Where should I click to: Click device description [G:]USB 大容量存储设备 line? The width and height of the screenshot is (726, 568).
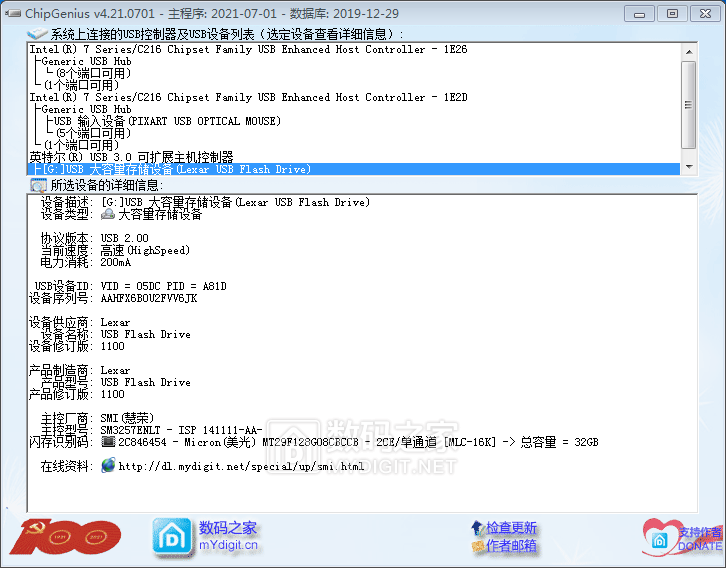pos(235,202)
